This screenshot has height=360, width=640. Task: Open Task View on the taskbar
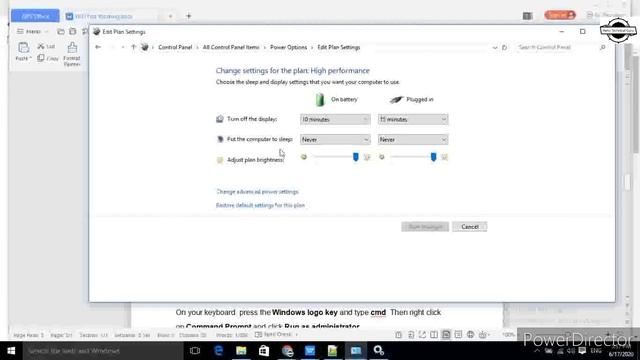click(x=195, y=351)
